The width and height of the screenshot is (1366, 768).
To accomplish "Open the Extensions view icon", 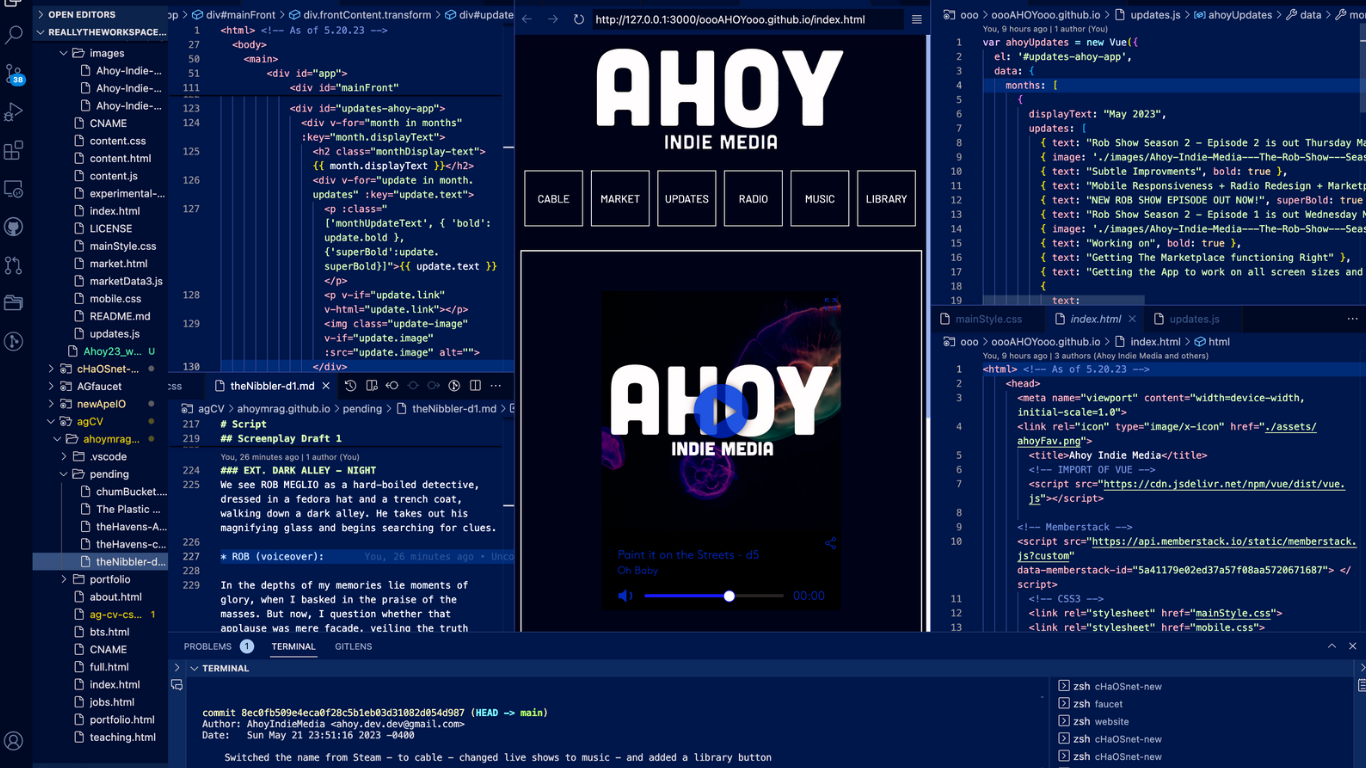I will [14, 150].
